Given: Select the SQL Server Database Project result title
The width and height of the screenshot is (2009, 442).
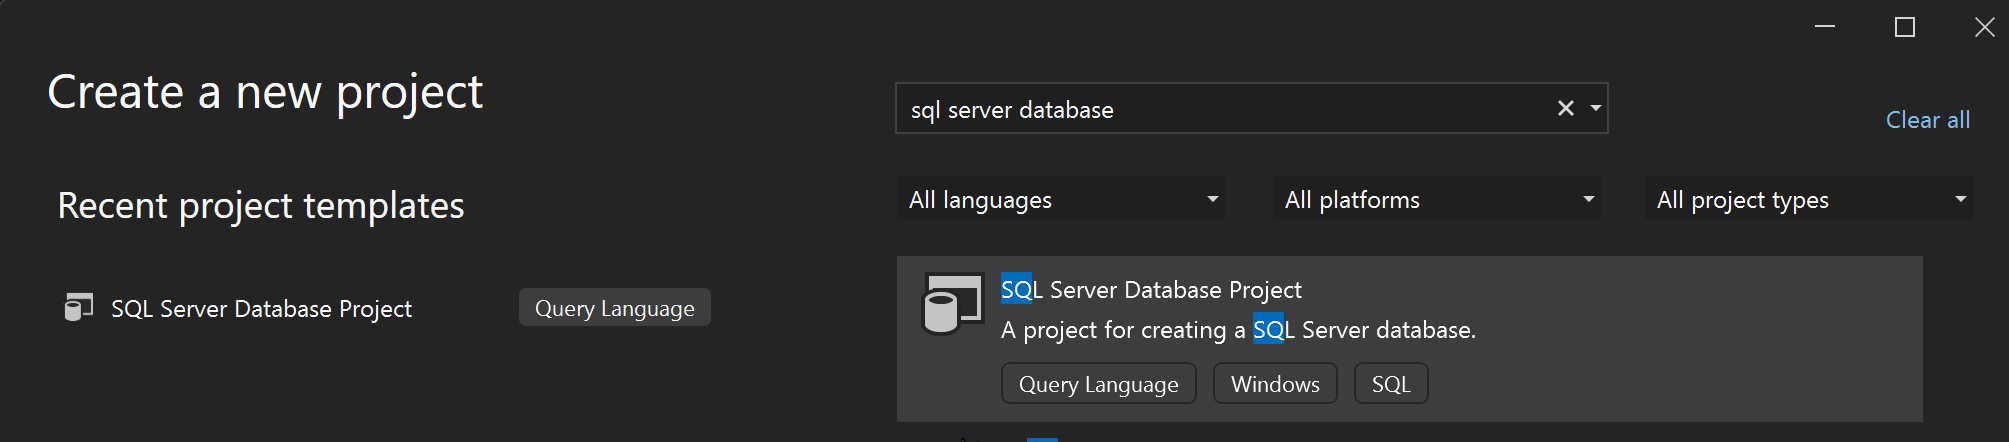Looking at the screenshot, I should [1151, 290].
